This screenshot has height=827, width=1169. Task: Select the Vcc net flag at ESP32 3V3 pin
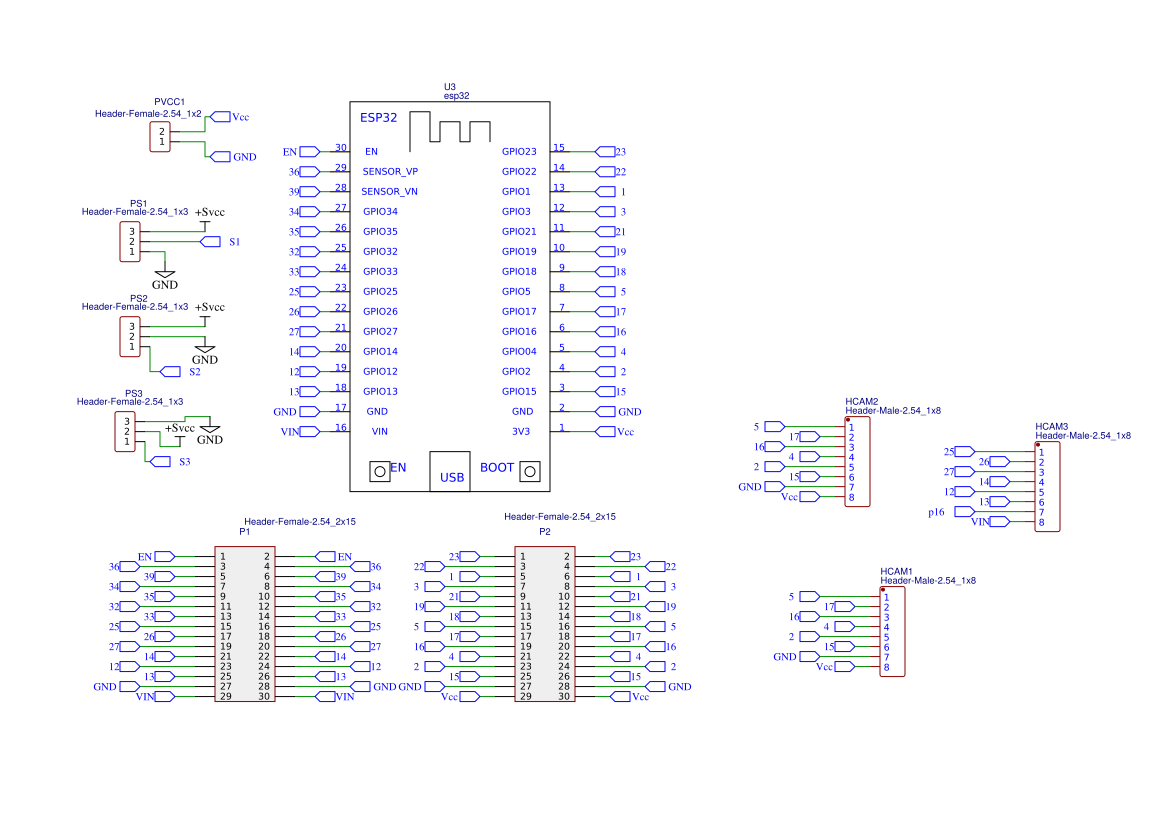(x=605, y=432)
